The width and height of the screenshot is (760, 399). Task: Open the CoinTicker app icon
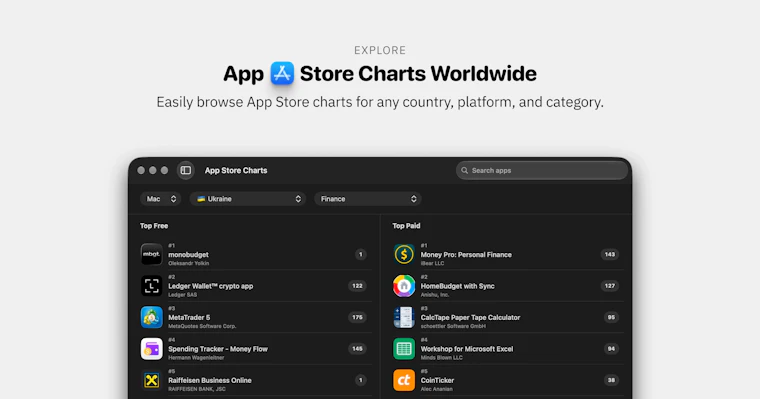404,380
